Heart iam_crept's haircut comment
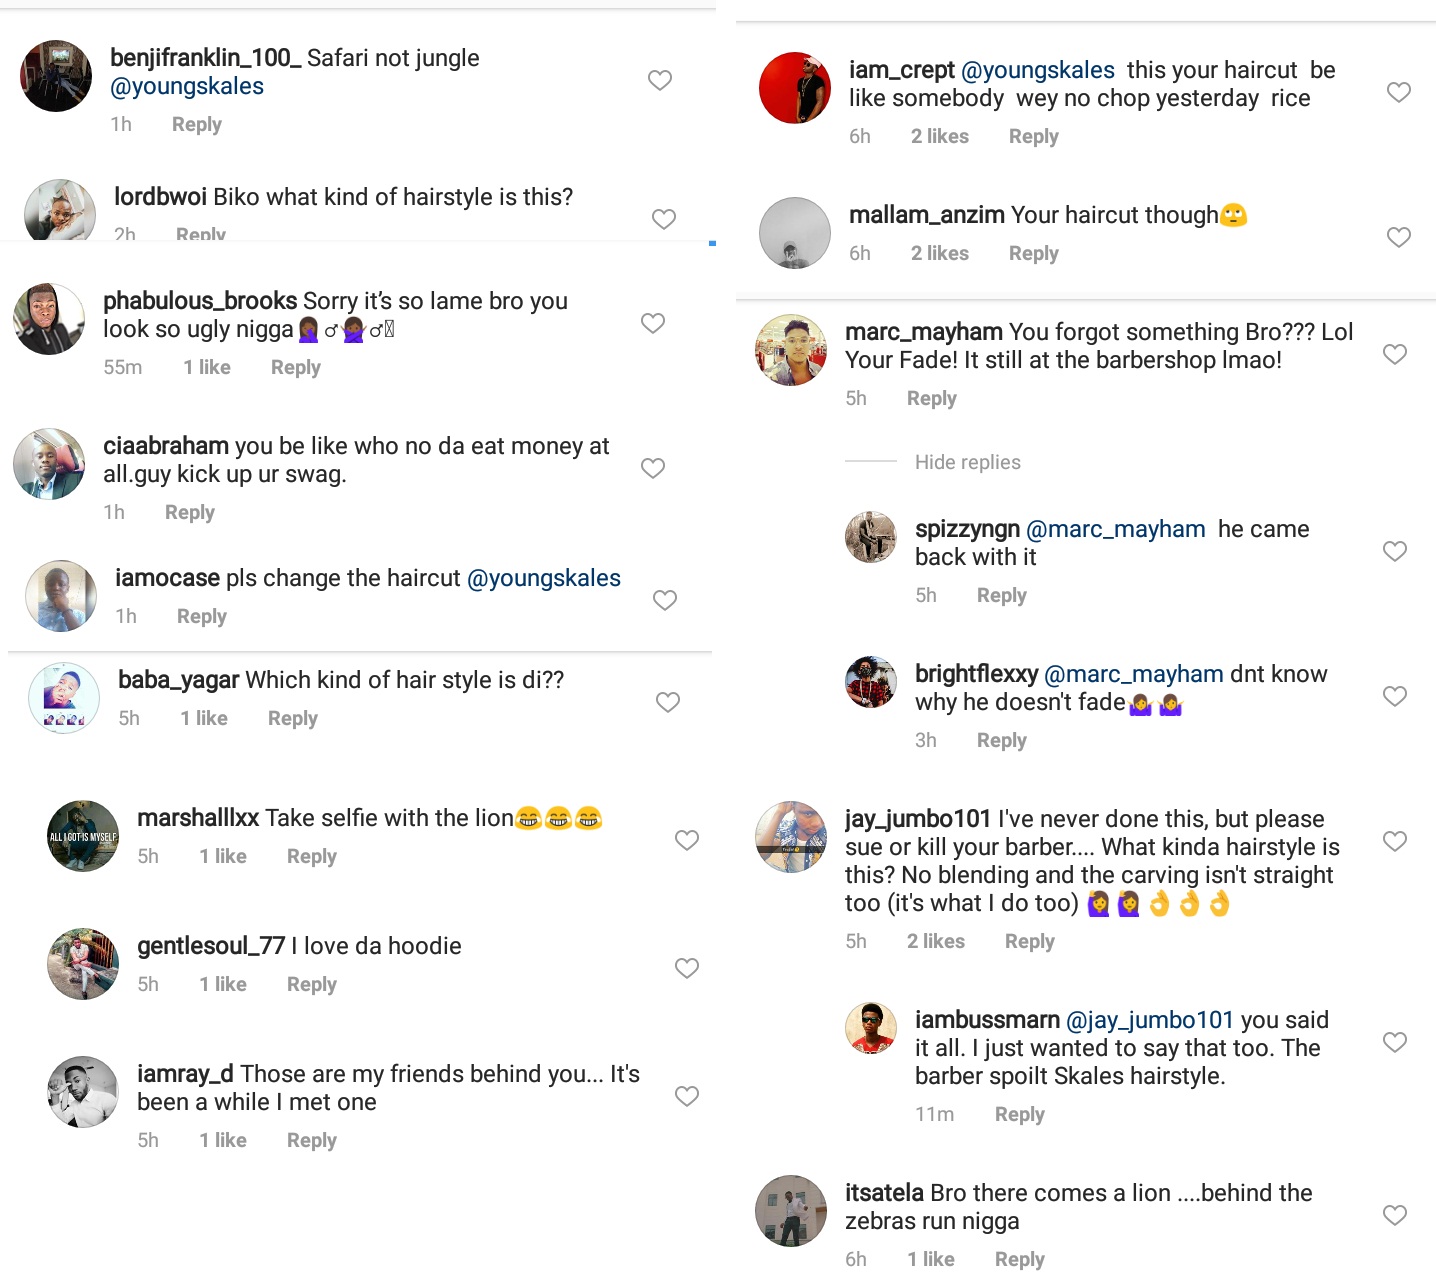Screen dimensions: 1436x1280 click(x=1399, y=92)
